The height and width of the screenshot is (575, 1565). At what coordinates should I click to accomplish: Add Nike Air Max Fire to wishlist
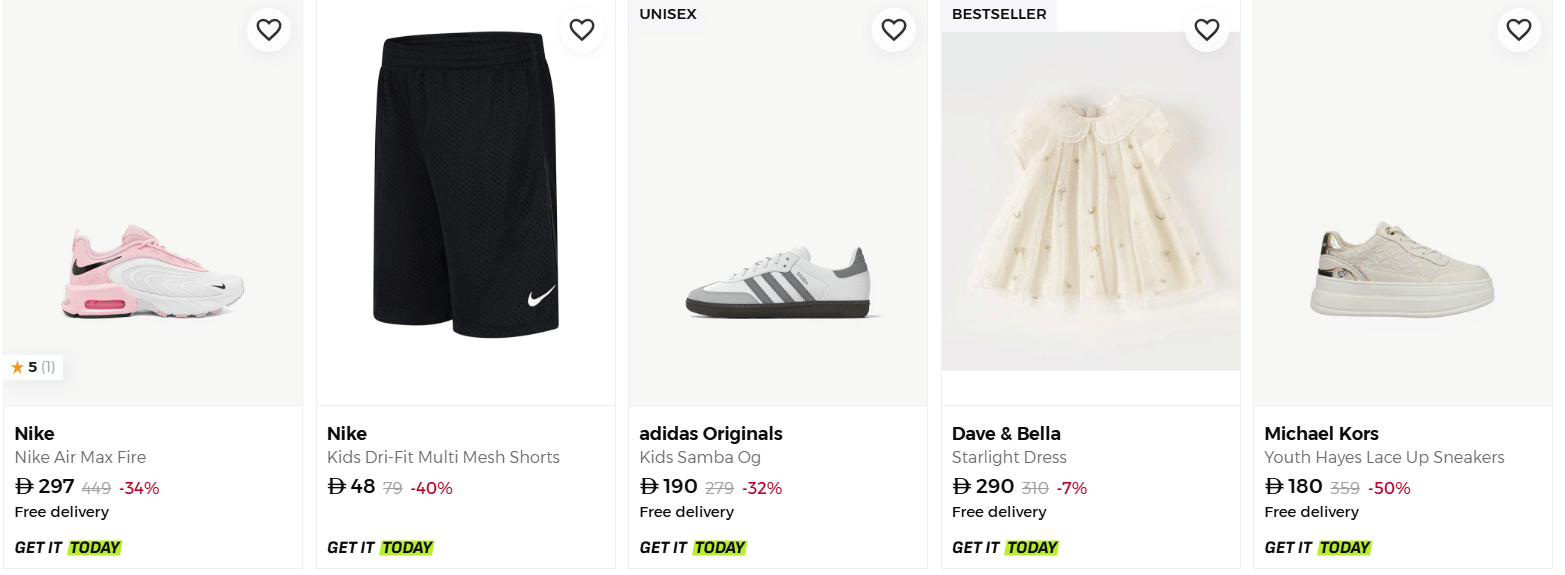coord(269,30)
